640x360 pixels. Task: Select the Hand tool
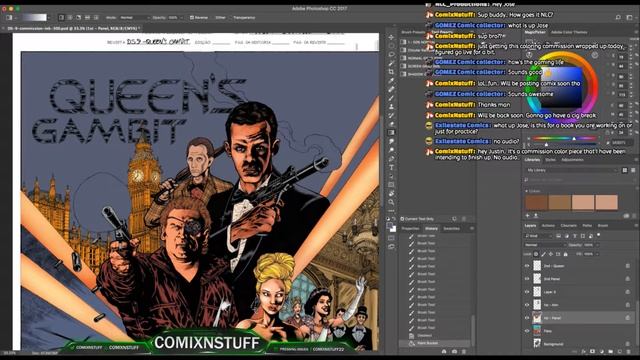coord(391,193)
